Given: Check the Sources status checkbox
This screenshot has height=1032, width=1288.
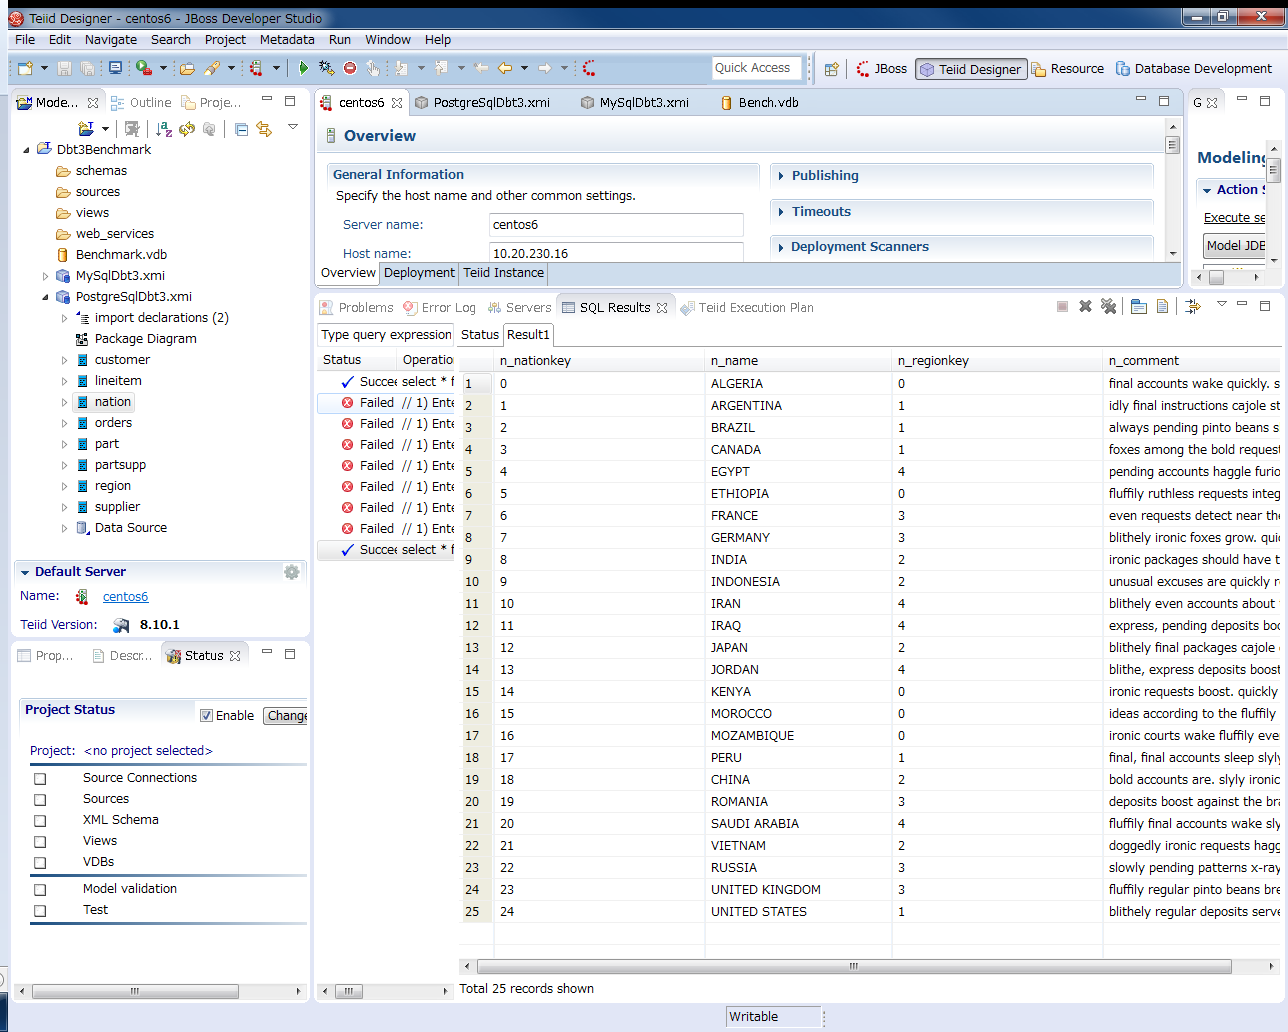Looking at the screenshot, I should click(40, 799).
